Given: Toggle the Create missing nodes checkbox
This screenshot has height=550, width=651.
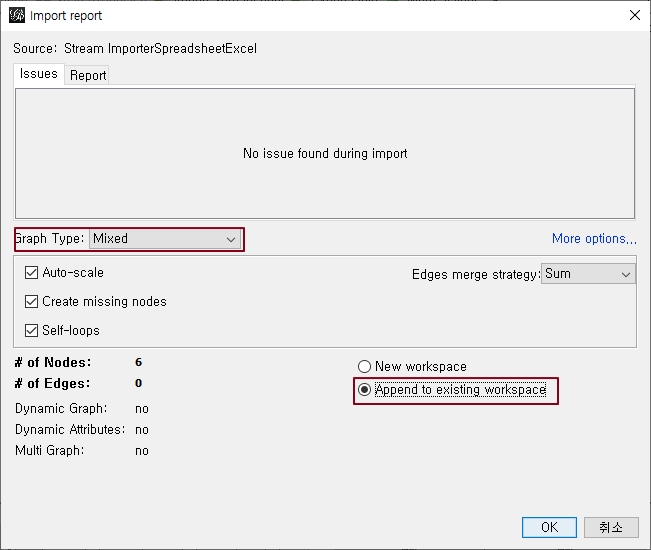Looking at the screenshot, I should point(32,301).
